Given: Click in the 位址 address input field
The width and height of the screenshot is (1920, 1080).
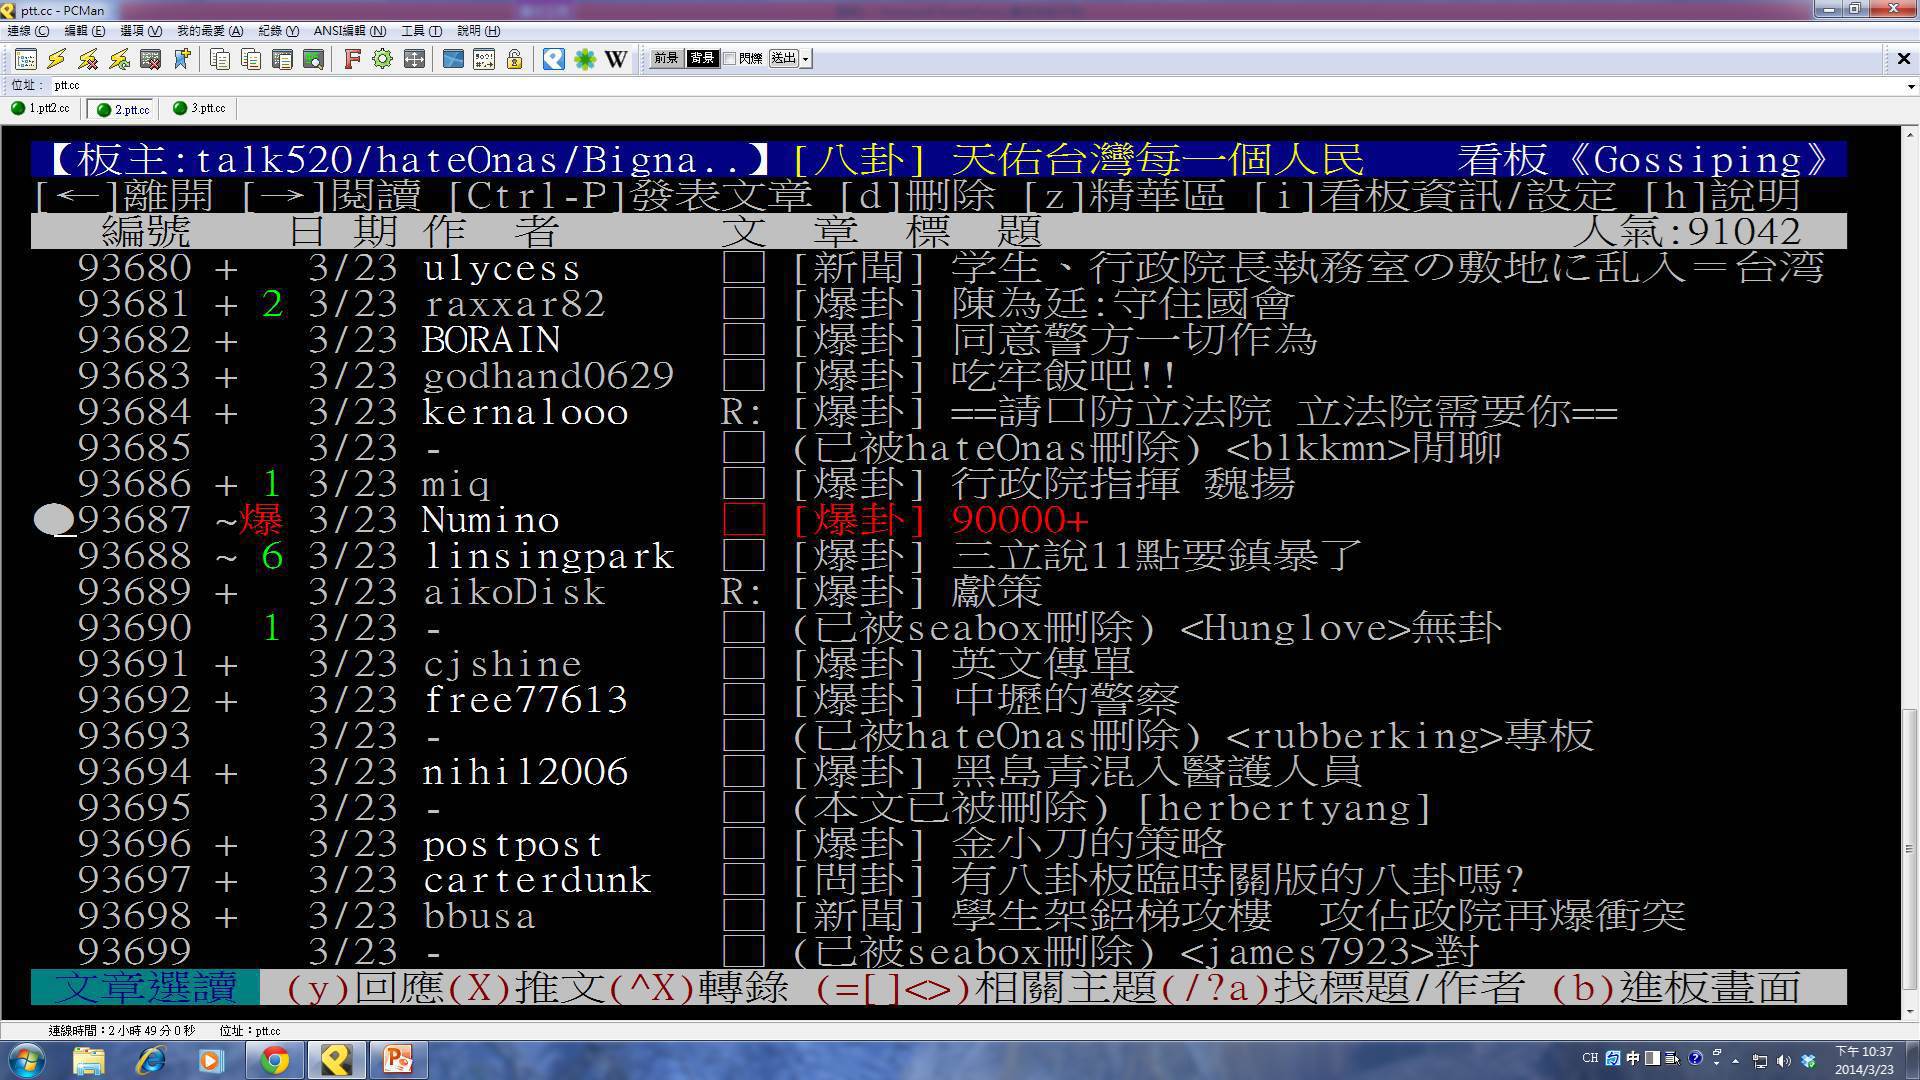Looking at the screenshot, I should [x=900, y=86].
